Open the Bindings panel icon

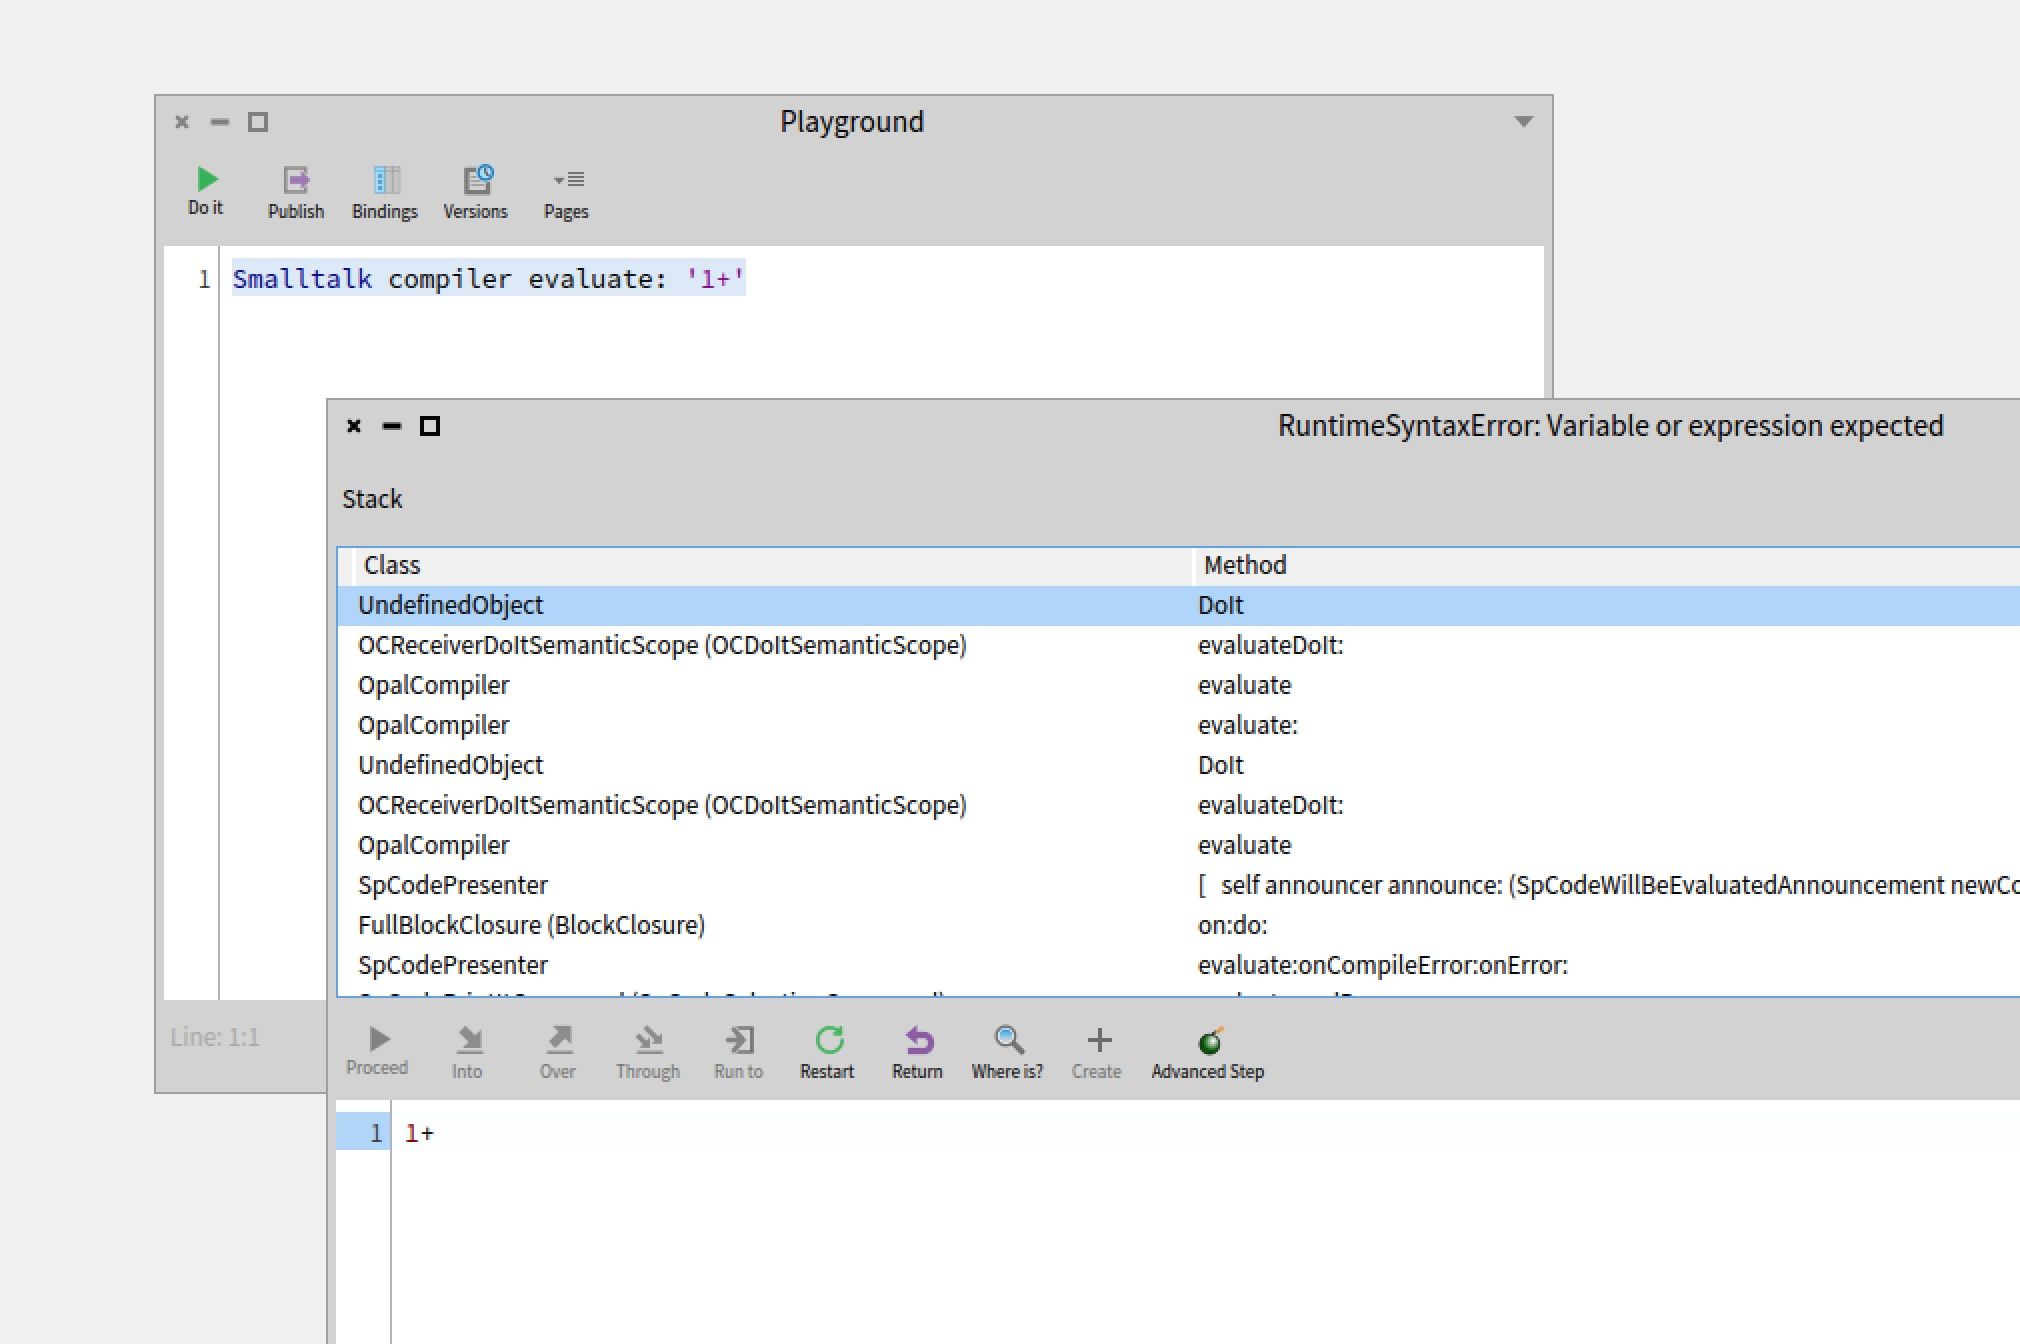point(385,191)
